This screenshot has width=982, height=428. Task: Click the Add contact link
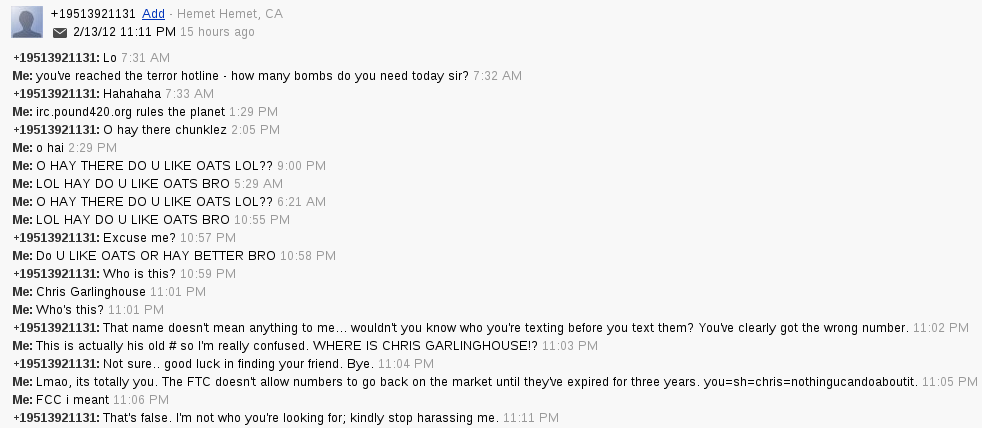tap(153, 14)
